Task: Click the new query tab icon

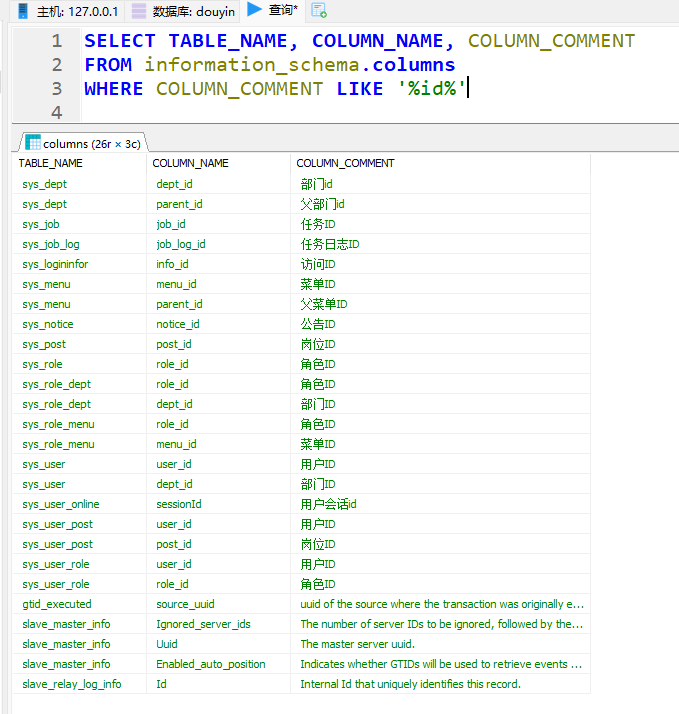Action: coord(318,11)
